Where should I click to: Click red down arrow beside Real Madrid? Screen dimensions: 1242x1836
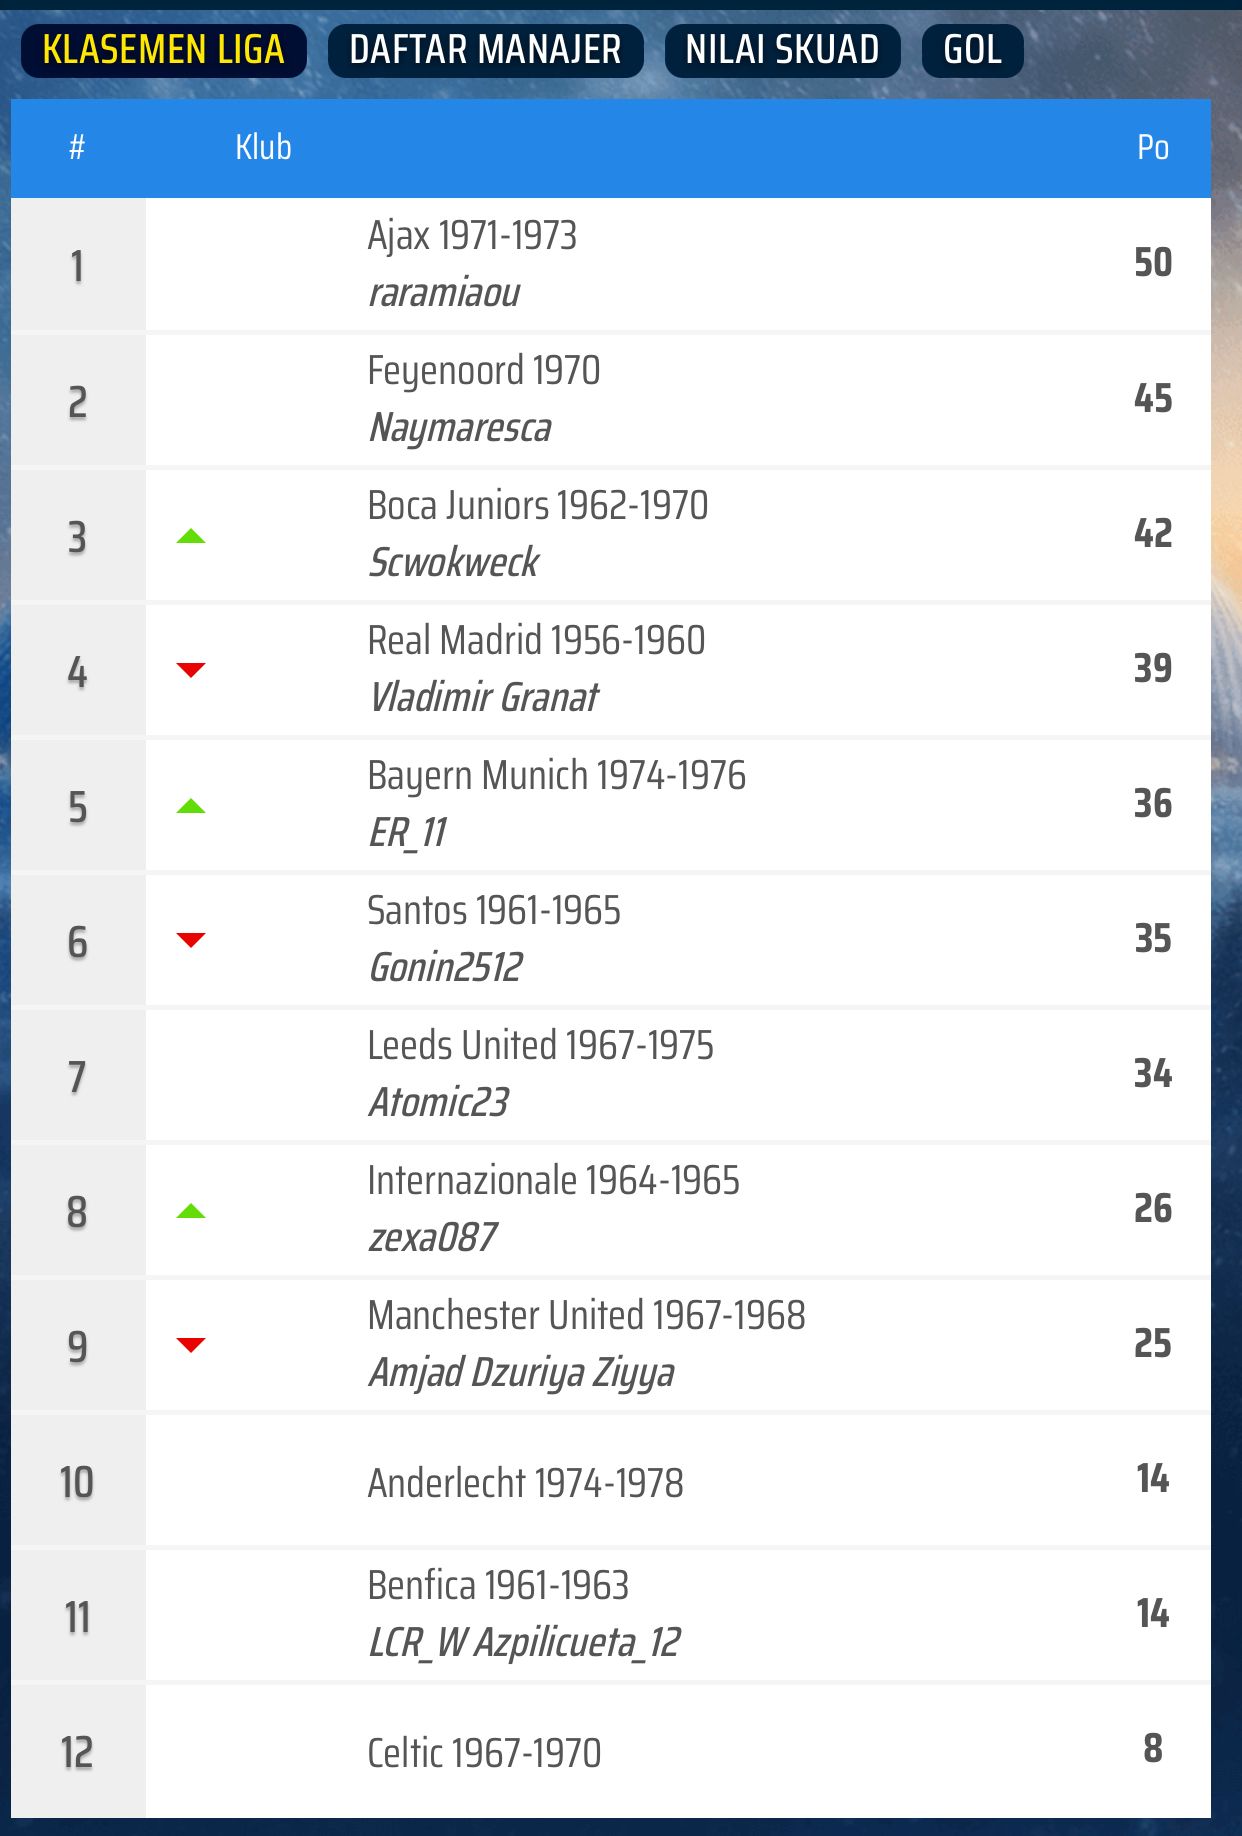coord(191,670)
